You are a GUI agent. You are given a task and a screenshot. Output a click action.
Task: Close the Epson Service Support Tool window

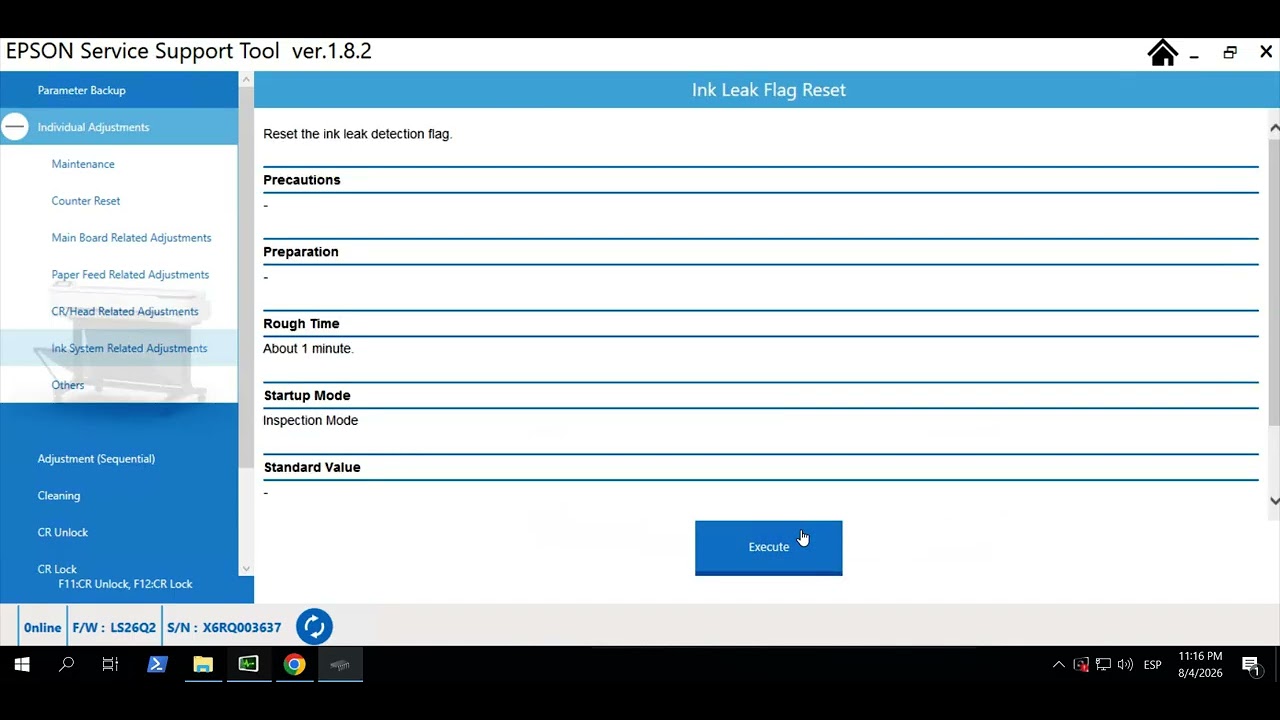(x=1265, y=53)
